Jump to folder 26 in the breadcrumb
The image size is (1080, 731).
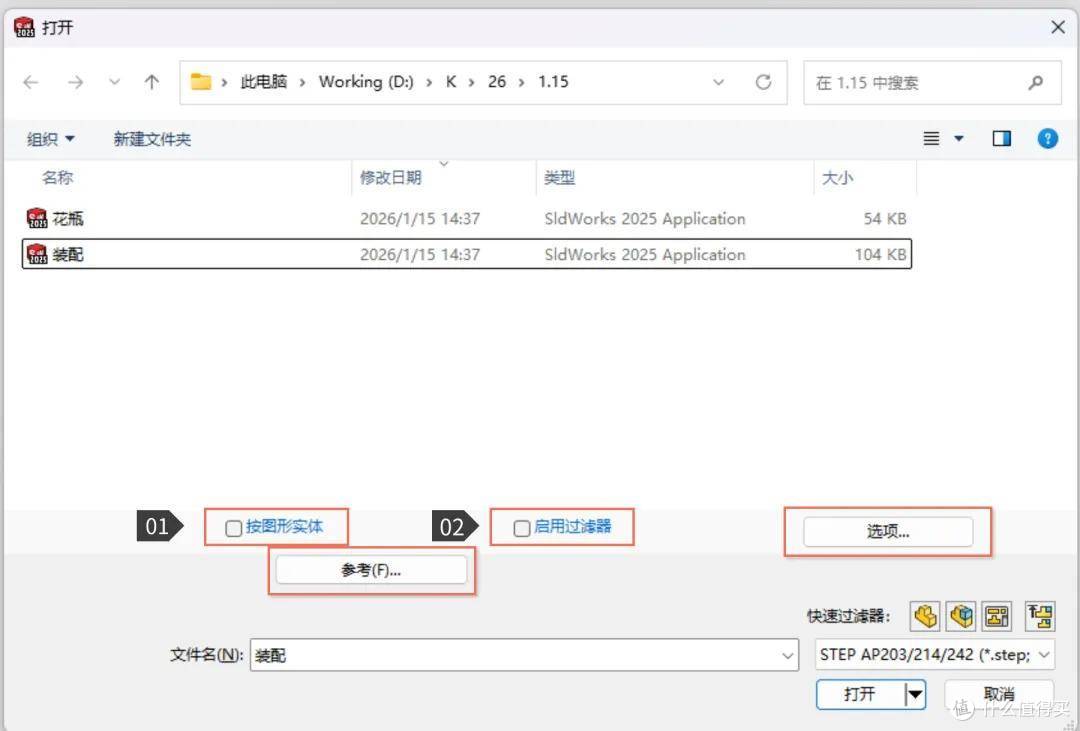[497, 82]
